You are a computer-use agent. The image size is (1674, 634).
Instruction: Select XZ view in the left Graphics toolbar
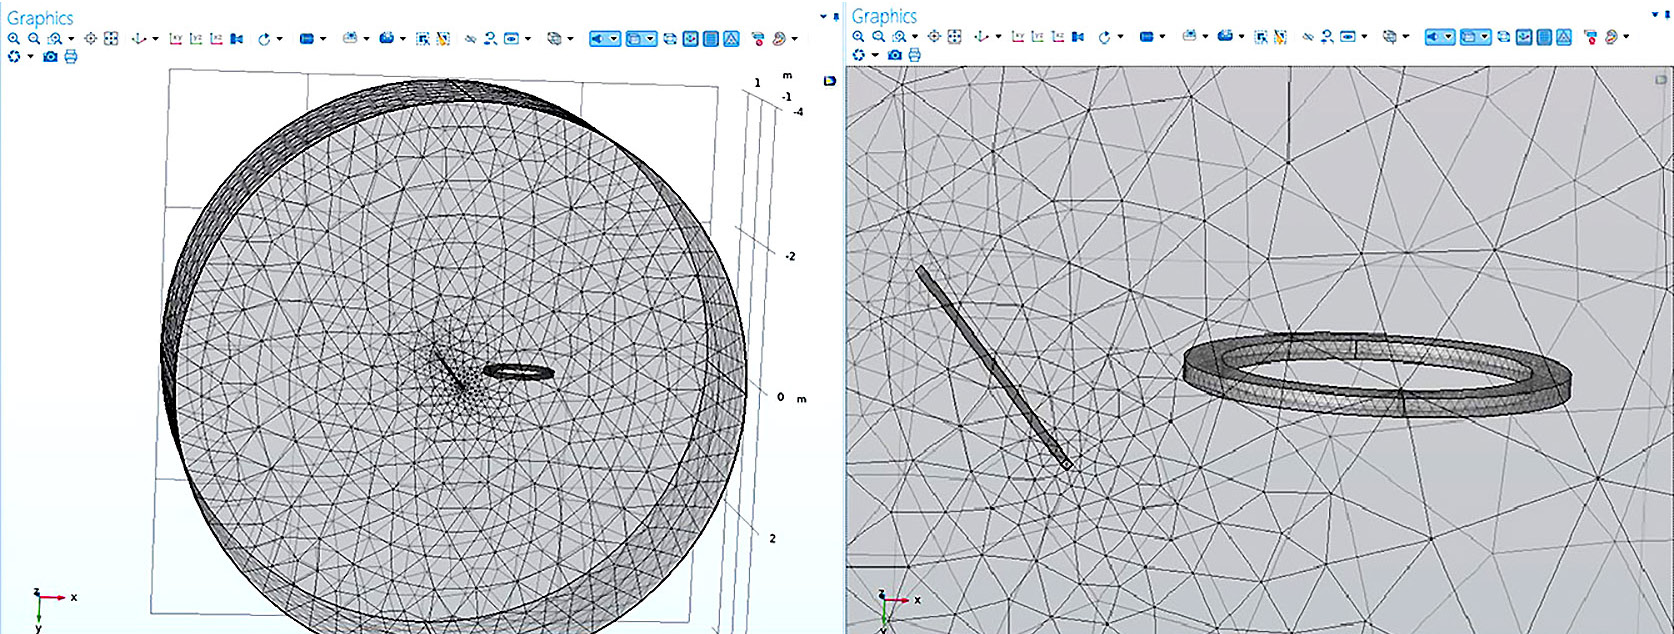click(216, 39)
